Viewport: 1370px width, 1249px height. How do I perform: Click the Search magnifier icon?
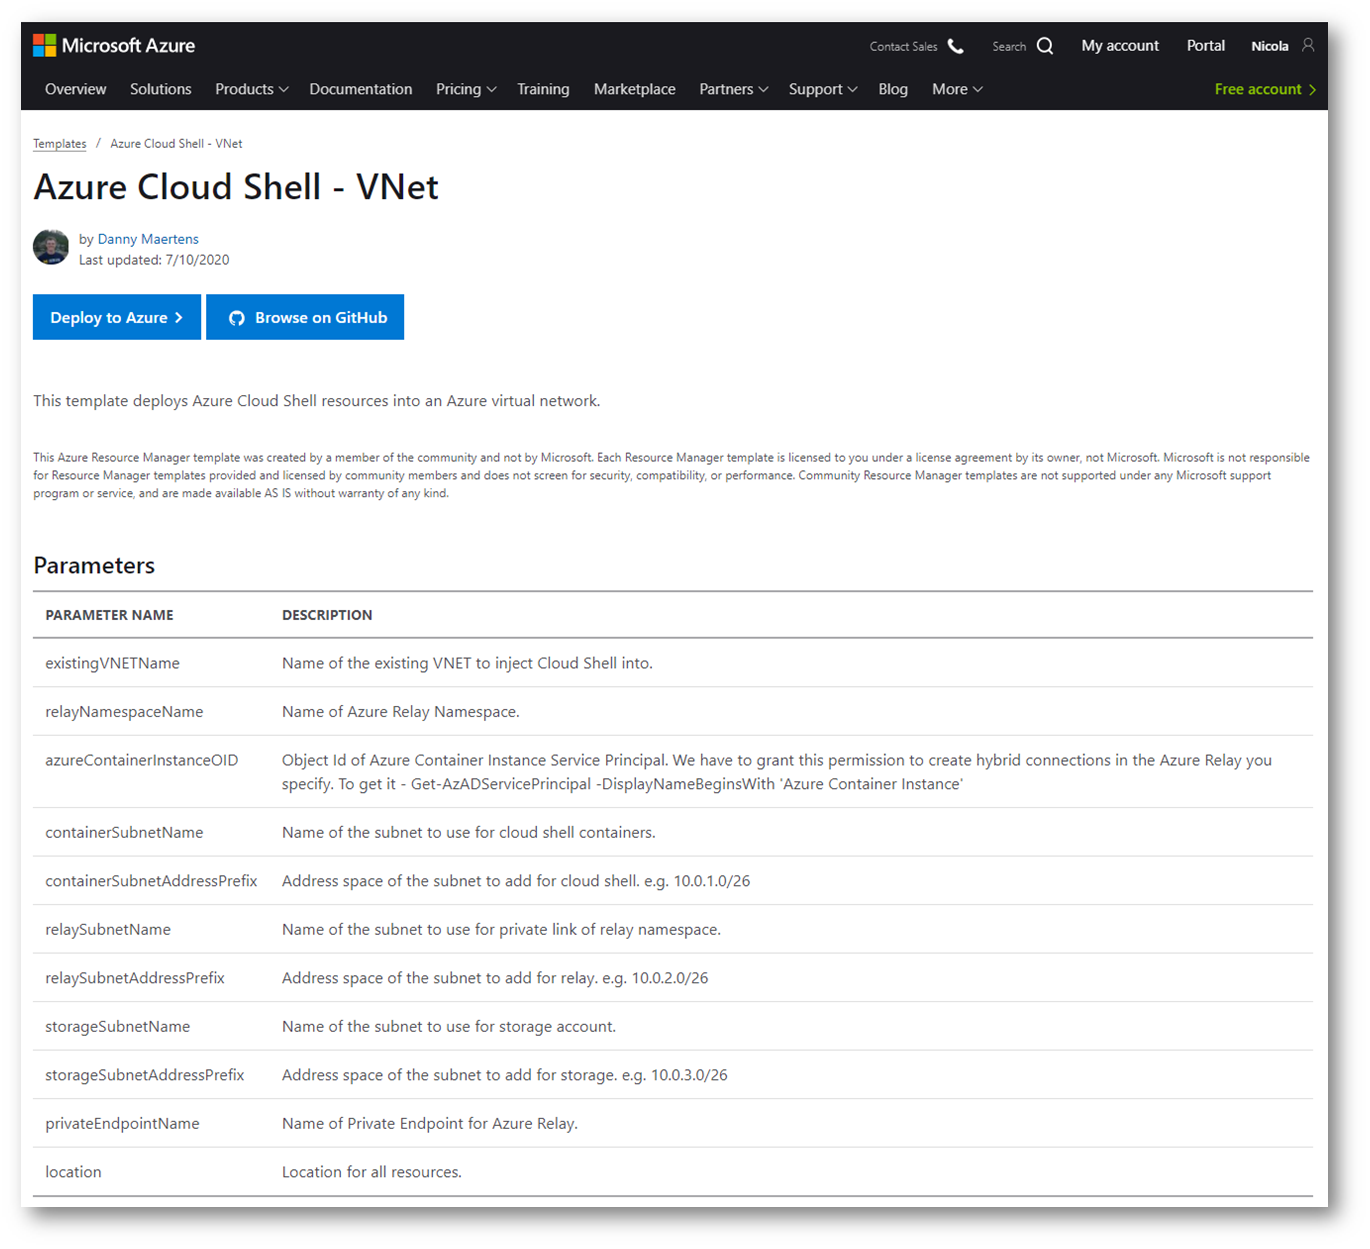click(x=1045, y=46)
